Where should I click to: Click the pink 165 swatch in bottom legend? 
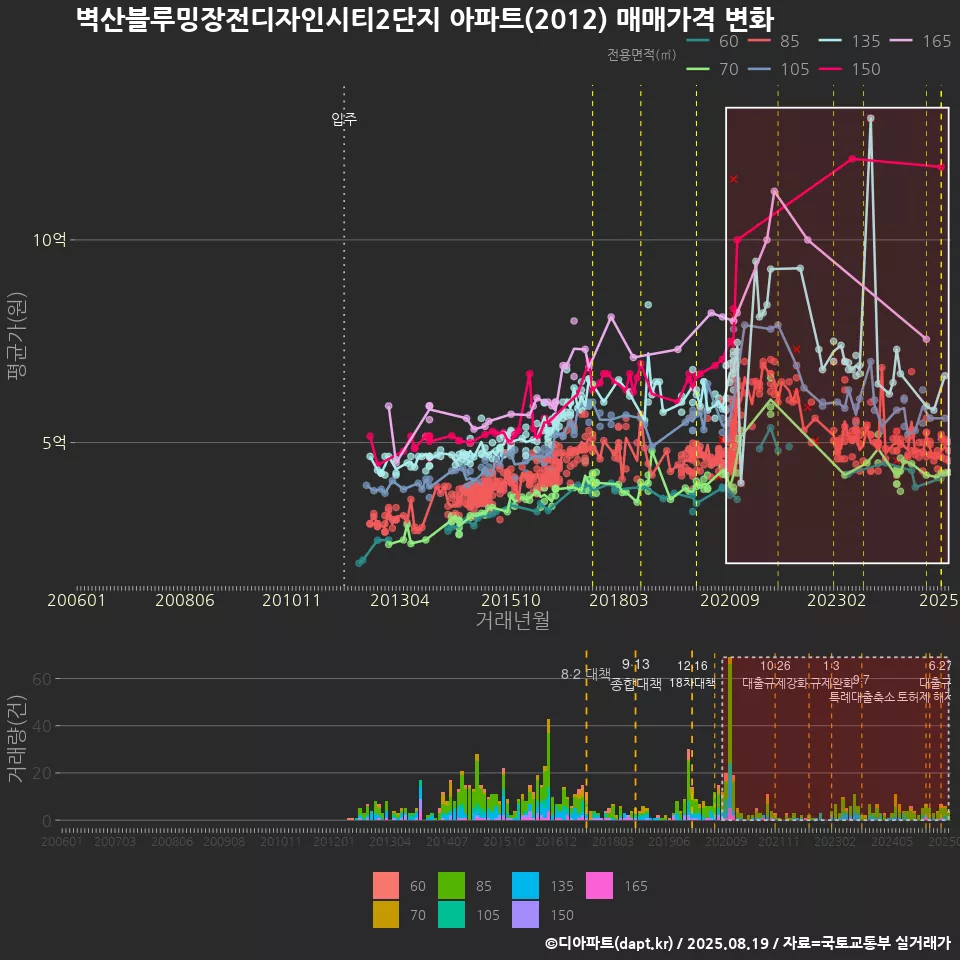point(599,885)
